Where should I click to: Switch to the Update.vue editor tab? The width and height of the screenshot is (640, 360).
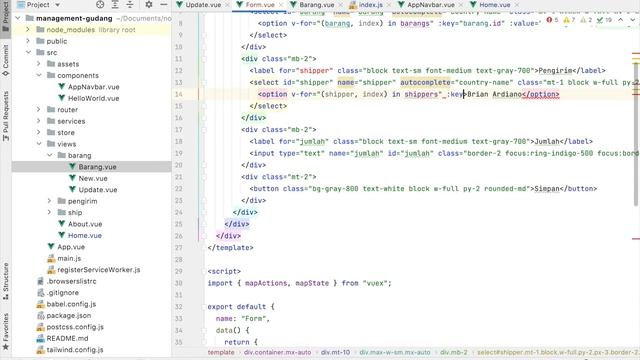(x=203, y=5)
